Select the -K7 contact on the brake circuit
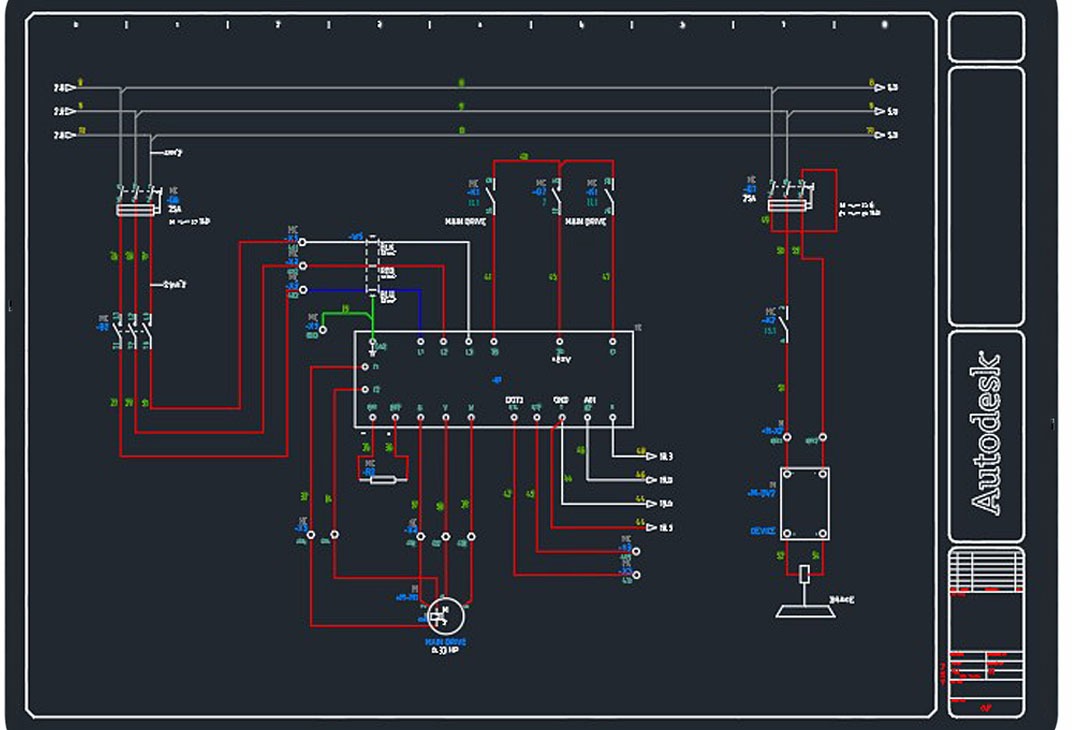Image resolution: width=1072 pixels, height=730 pixels. pyautogui.click(x=784, y=323)
